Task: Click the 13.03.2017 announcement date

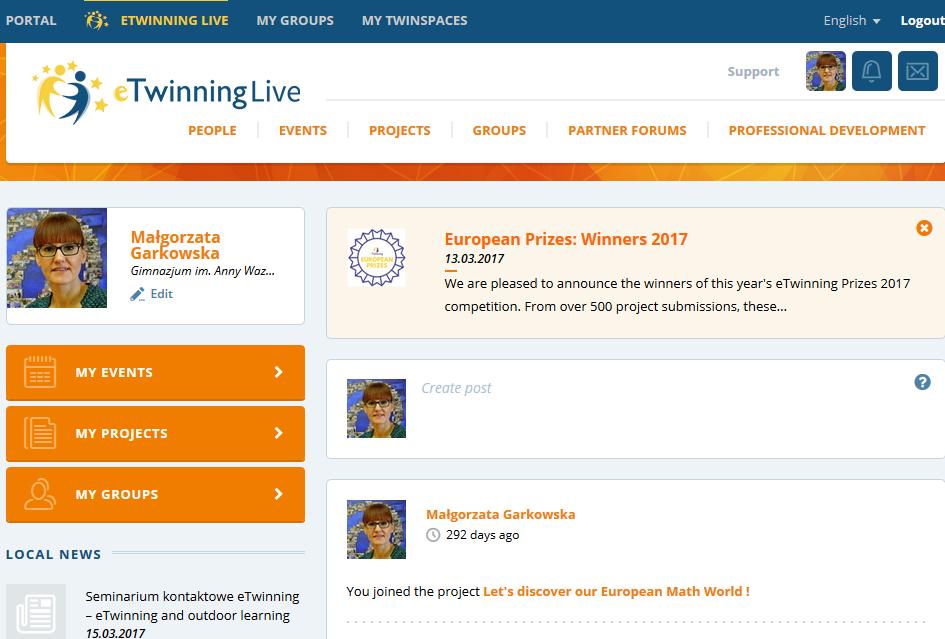Action: (474, 259)
